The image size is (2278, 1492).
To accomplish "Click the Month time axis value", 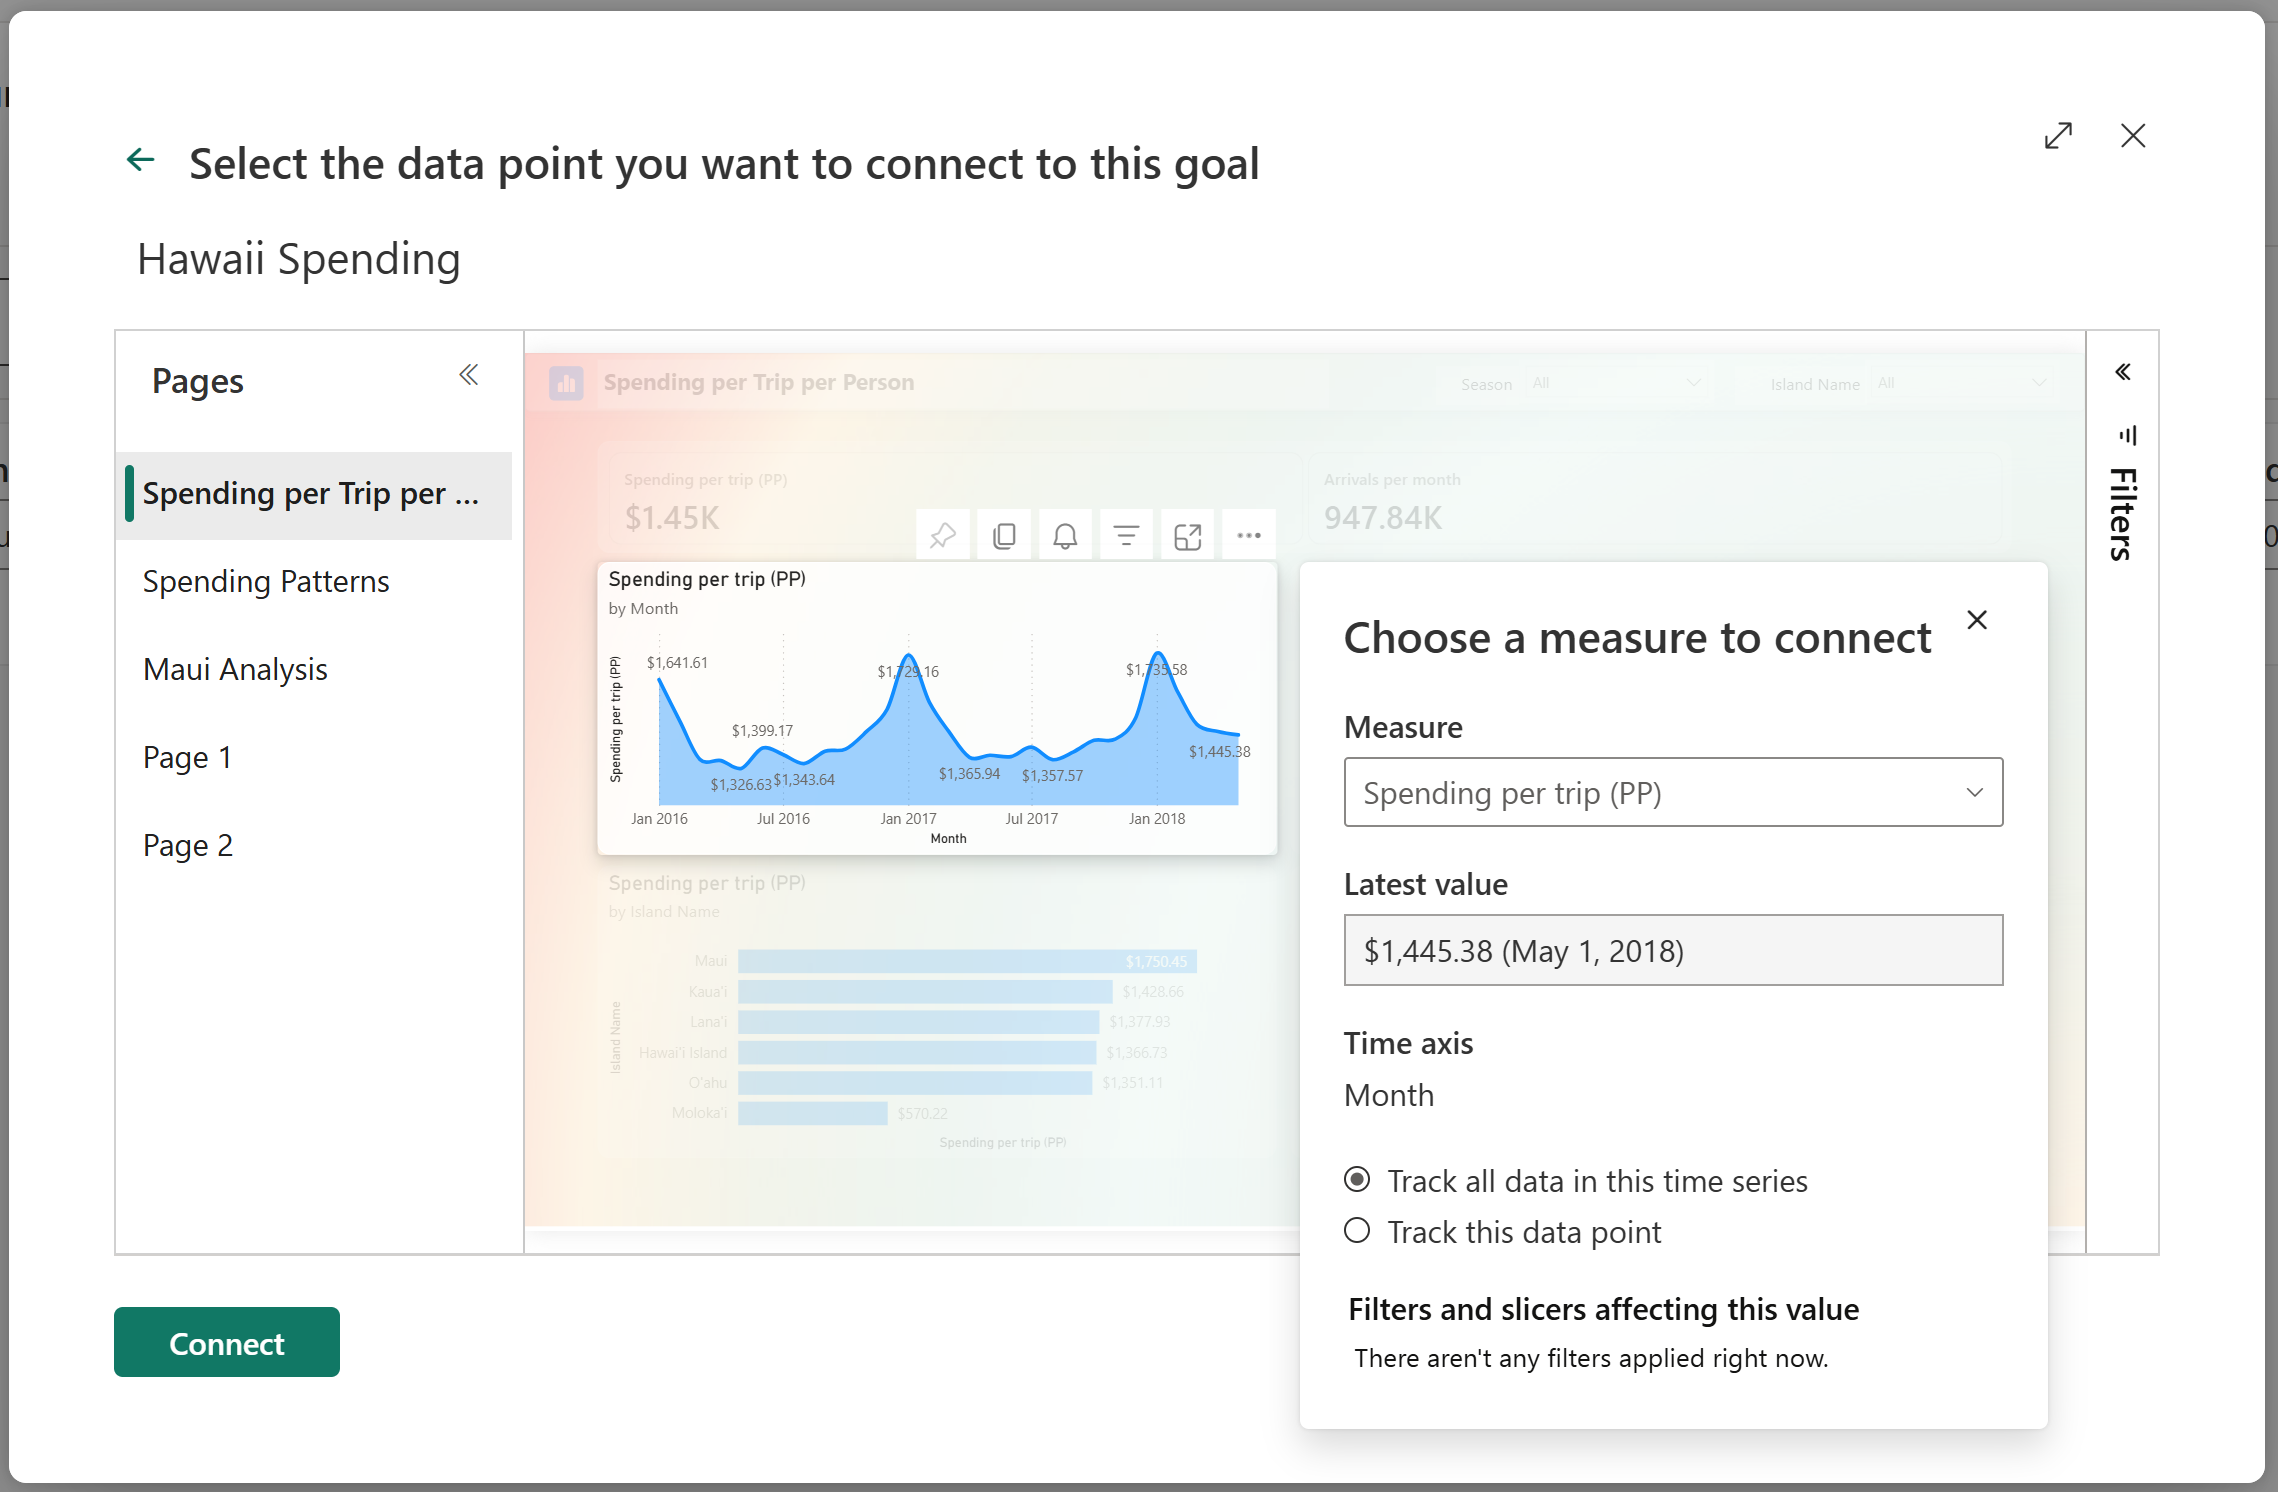I will coord(1389,1096).
